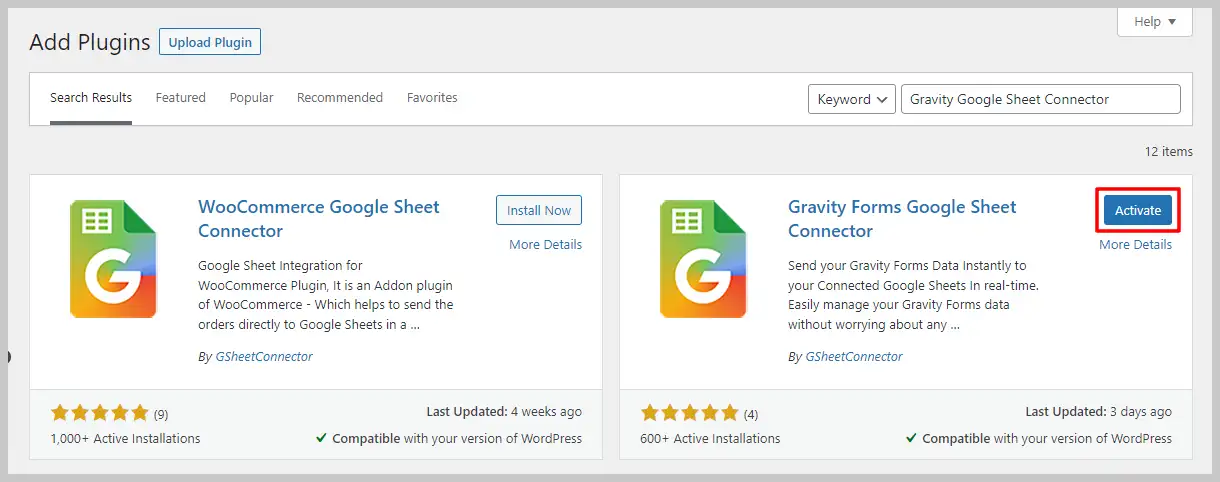Activate the Gravity Forms Google Sheet Connector

pos(1138,210)
